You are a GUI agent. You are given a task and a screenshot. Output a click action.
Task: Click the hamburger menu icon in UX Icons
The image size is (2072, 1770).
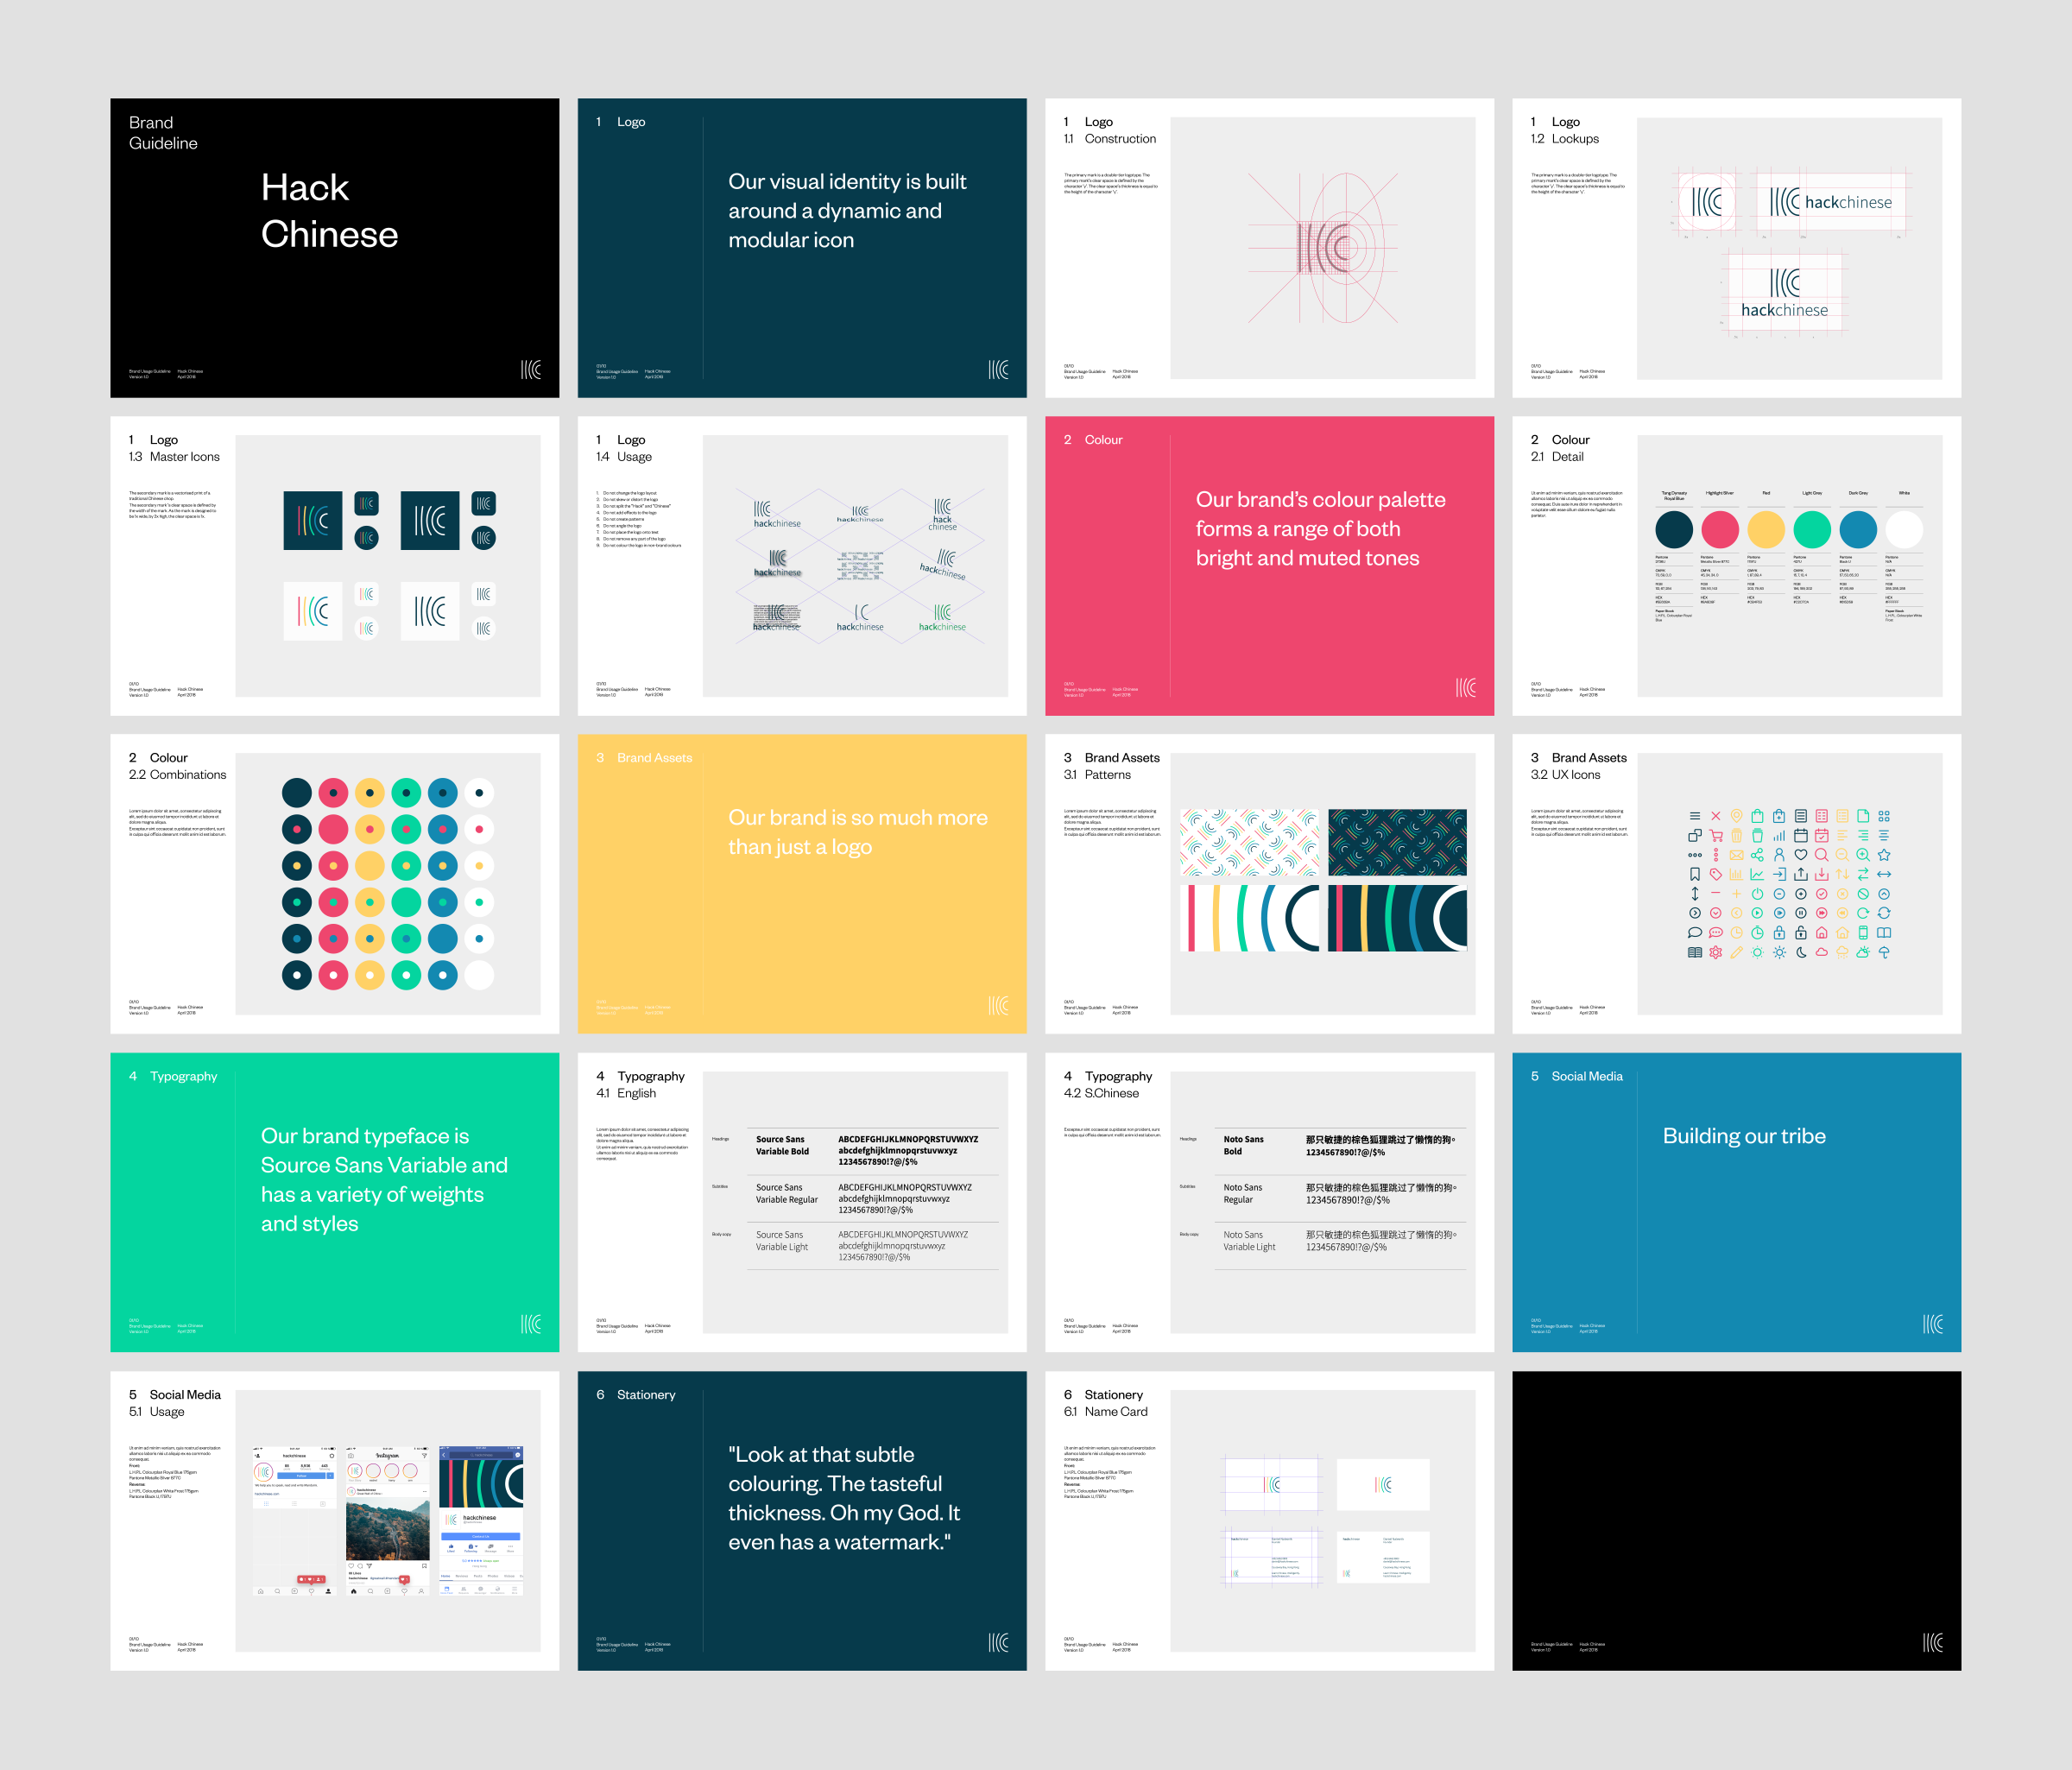[x=1695, y=816]
